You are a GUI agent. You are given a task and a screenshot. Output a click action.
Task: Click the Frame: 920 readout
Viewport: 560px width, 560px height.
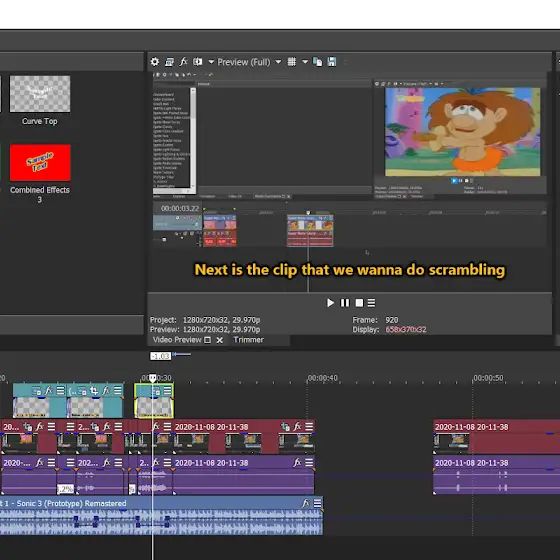(x=375, y=320)
